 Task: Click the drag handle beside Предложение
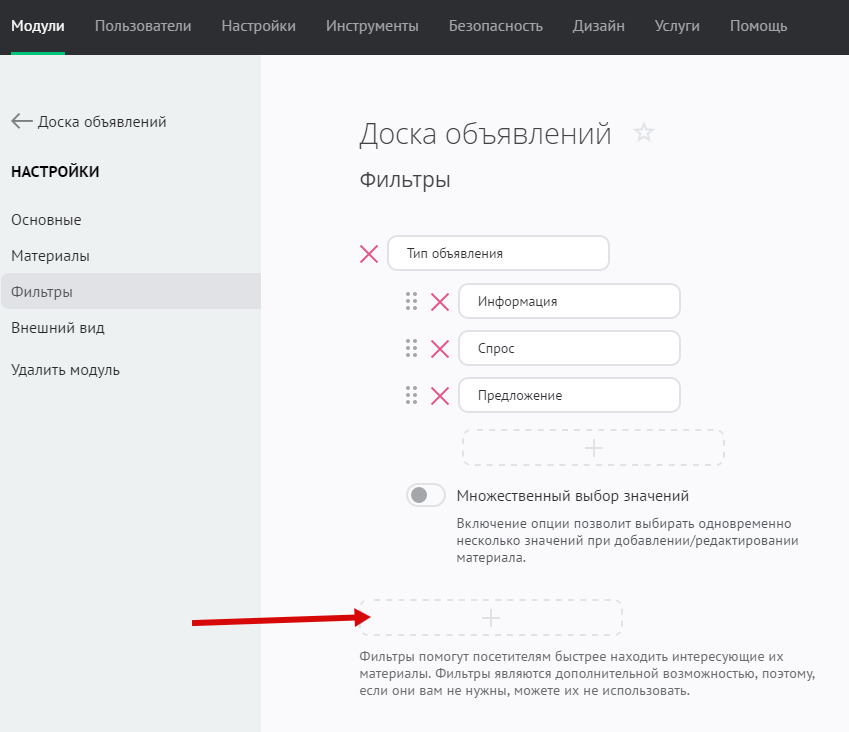(x=411, y=395)
